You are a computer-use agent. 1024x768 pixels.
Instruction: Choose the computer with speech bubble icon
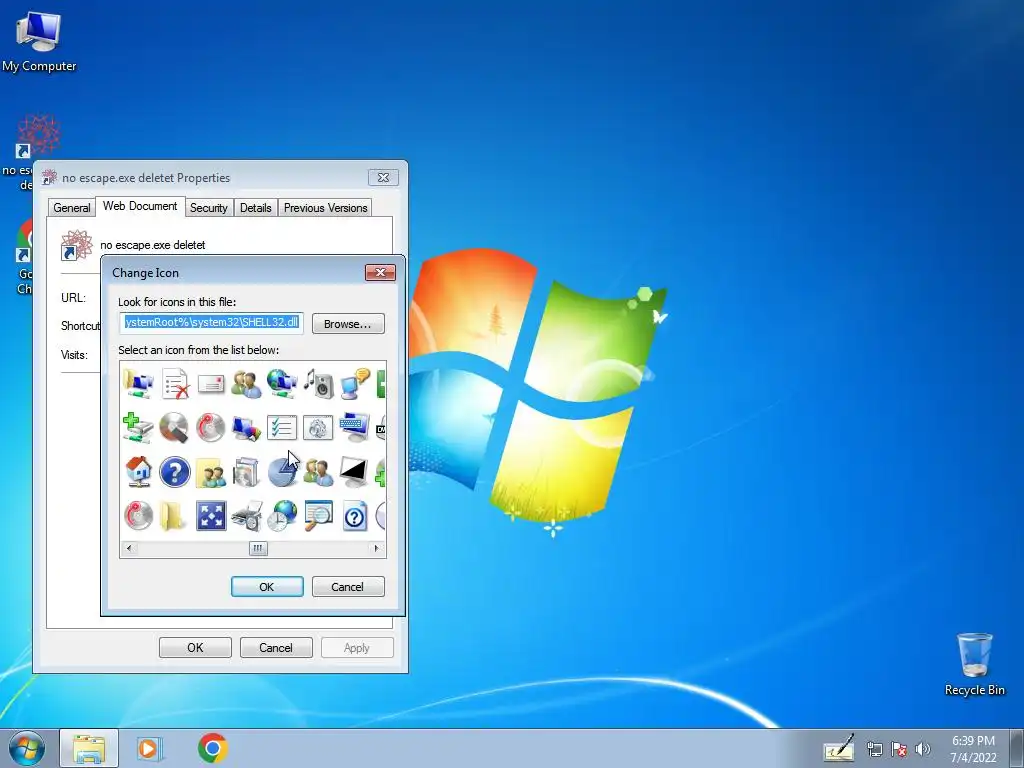click(355, 383)
